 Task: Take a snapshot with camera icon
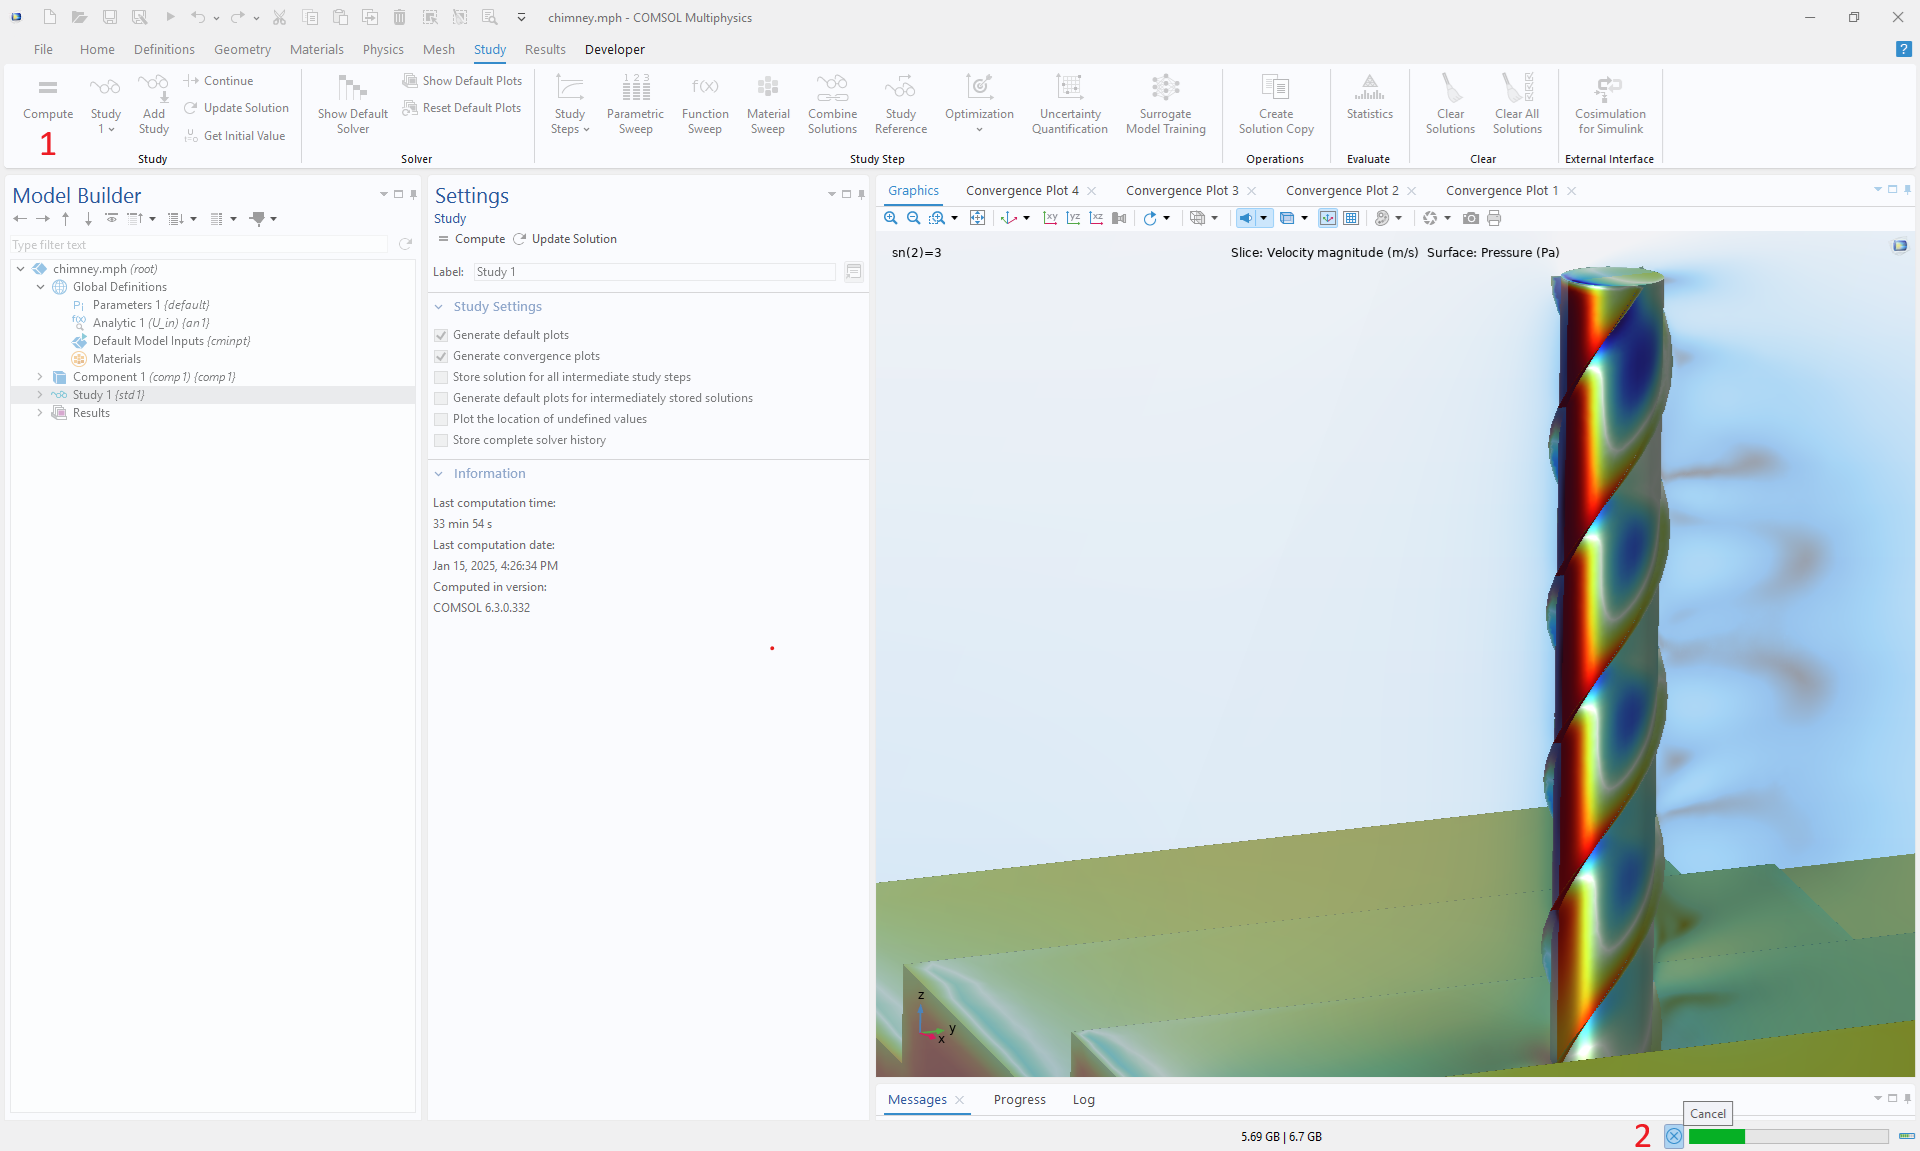(1470, 218)
